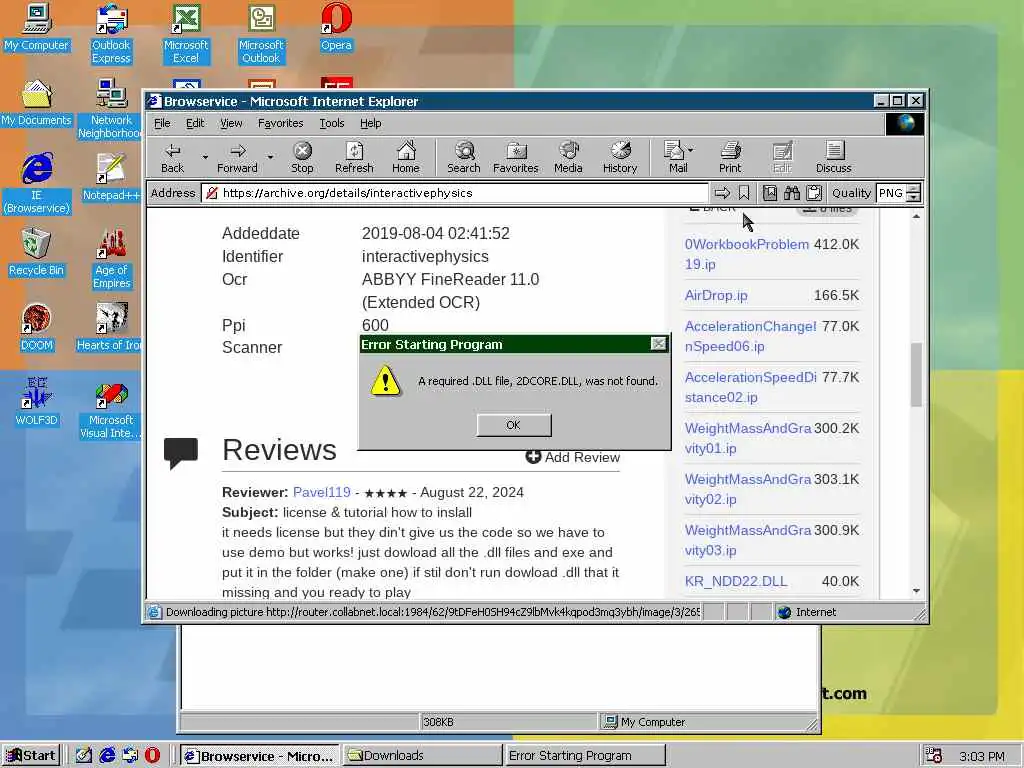
Task: Print the current page
Action: (730, 157)
